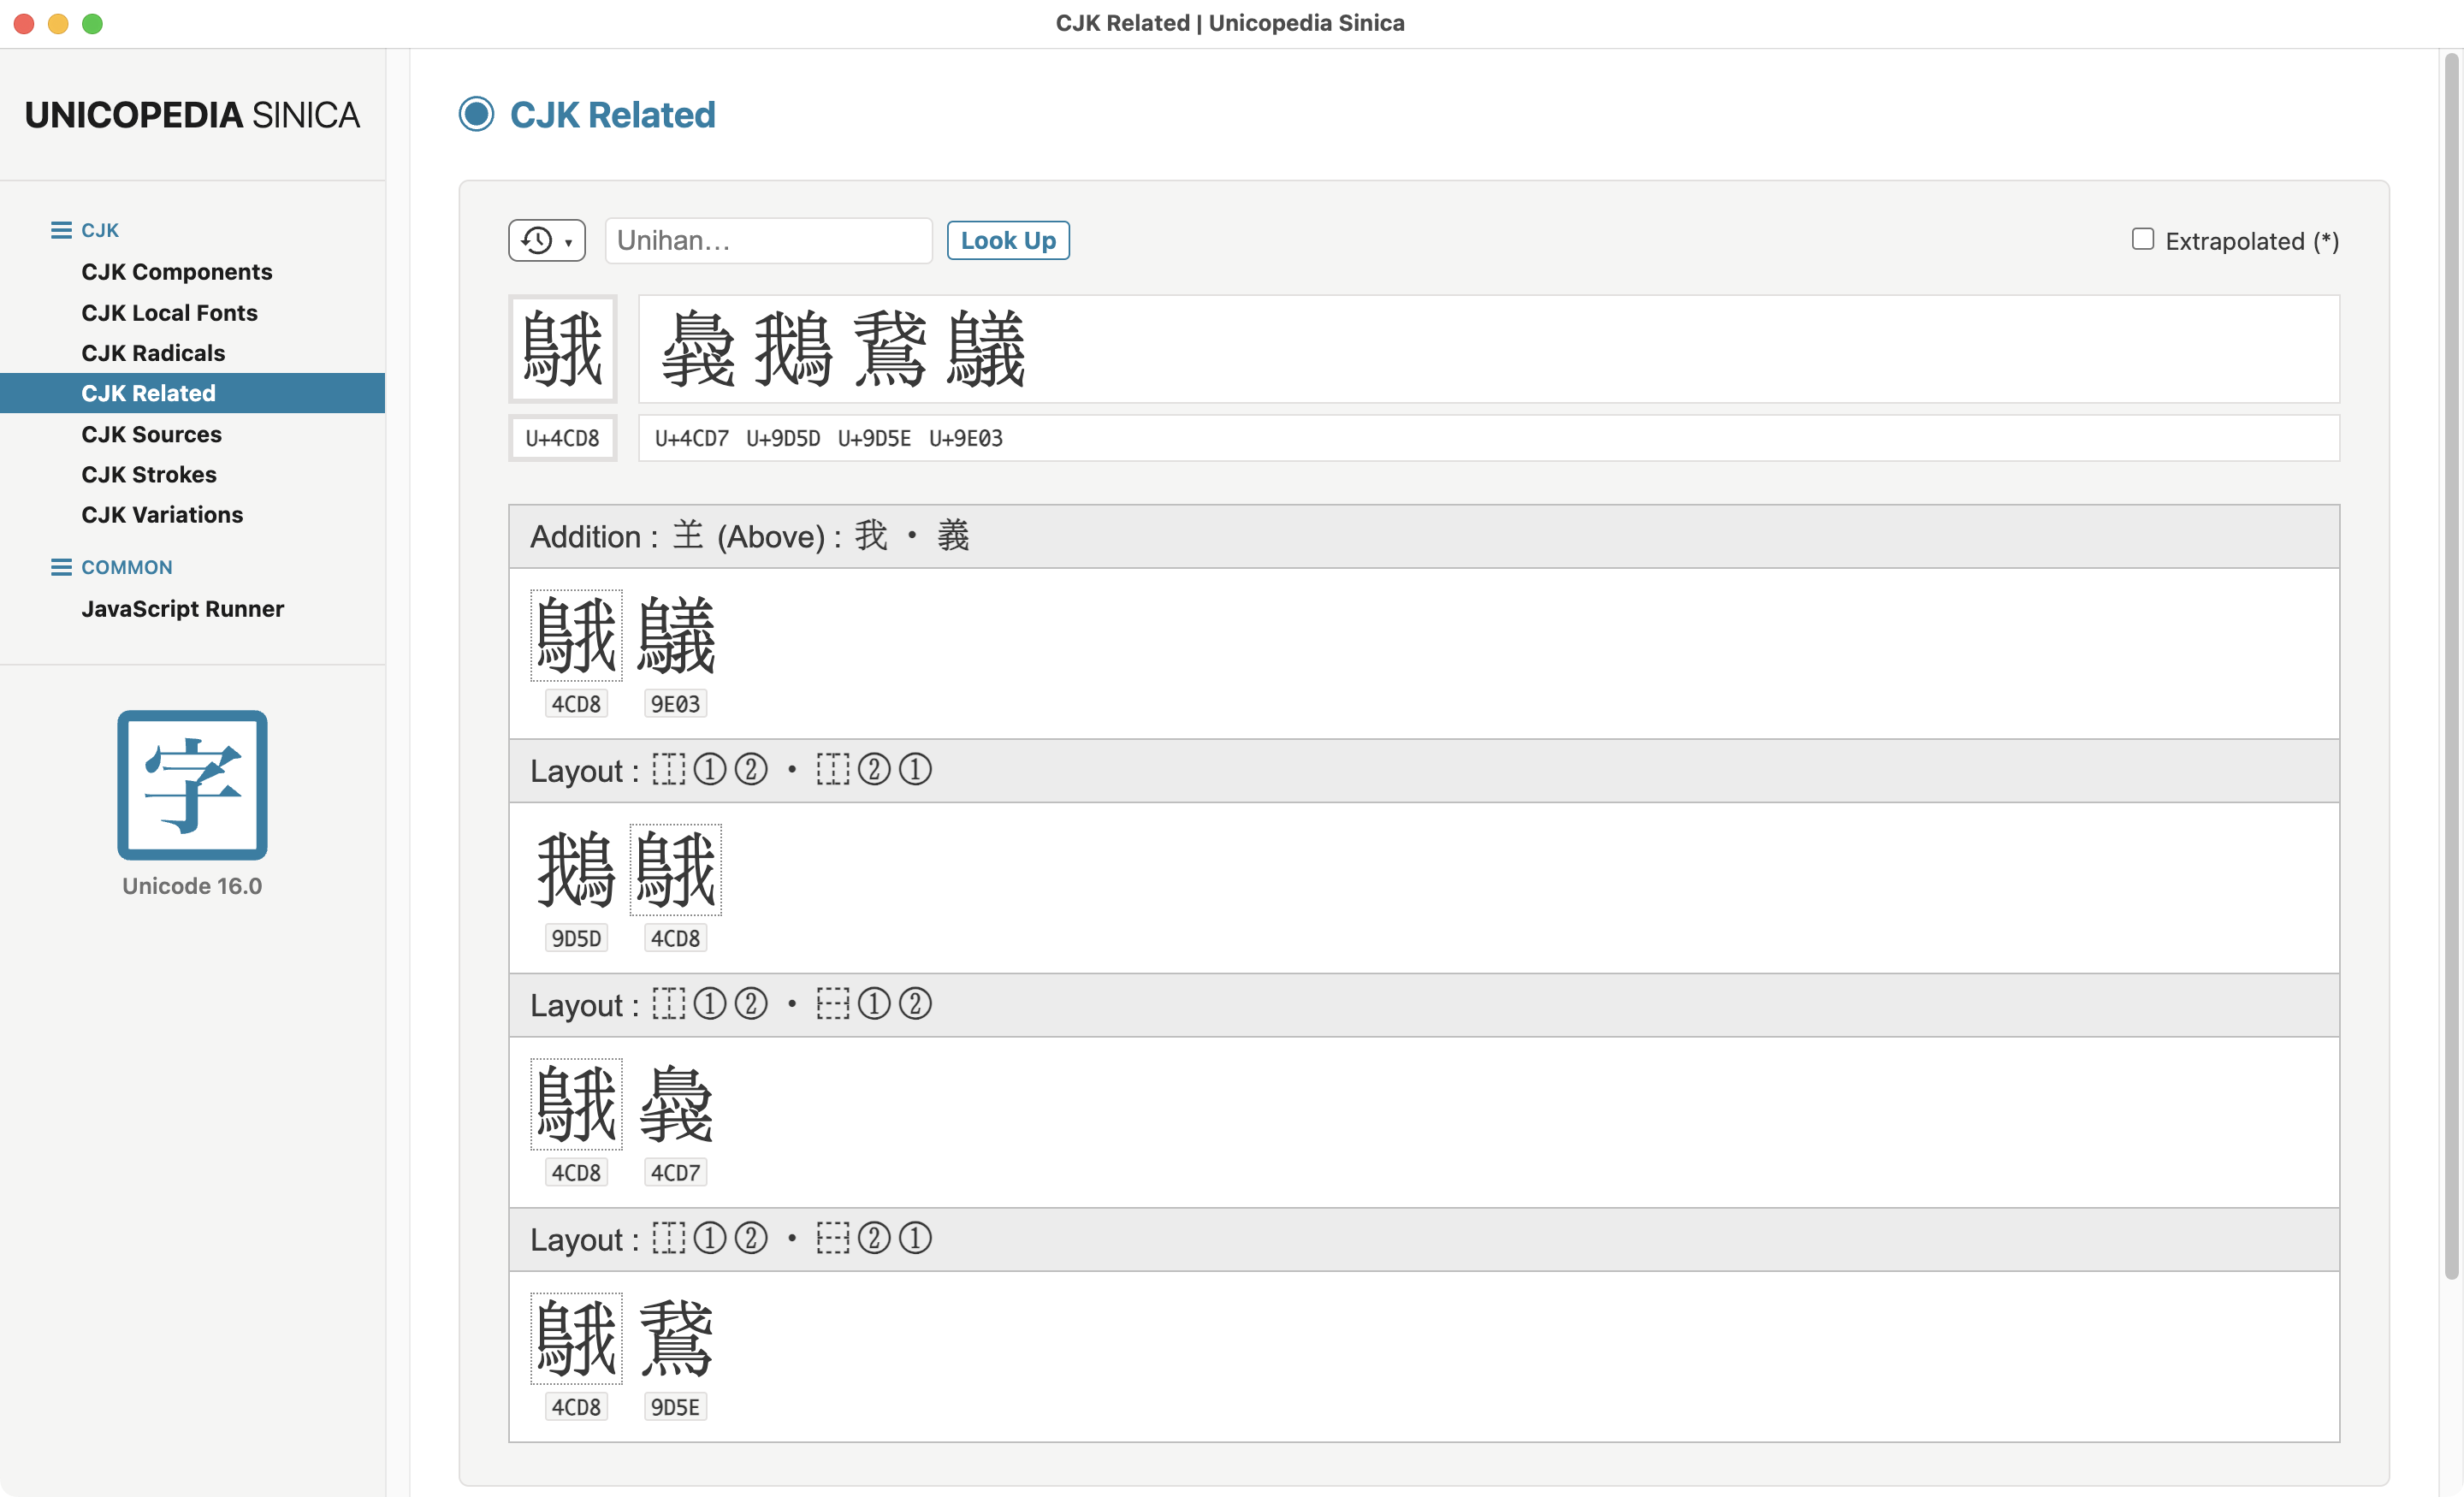Open CJK Strokes in sidebar
This screenshot has width=2464, height=1497.
click(x=149, y=474)
